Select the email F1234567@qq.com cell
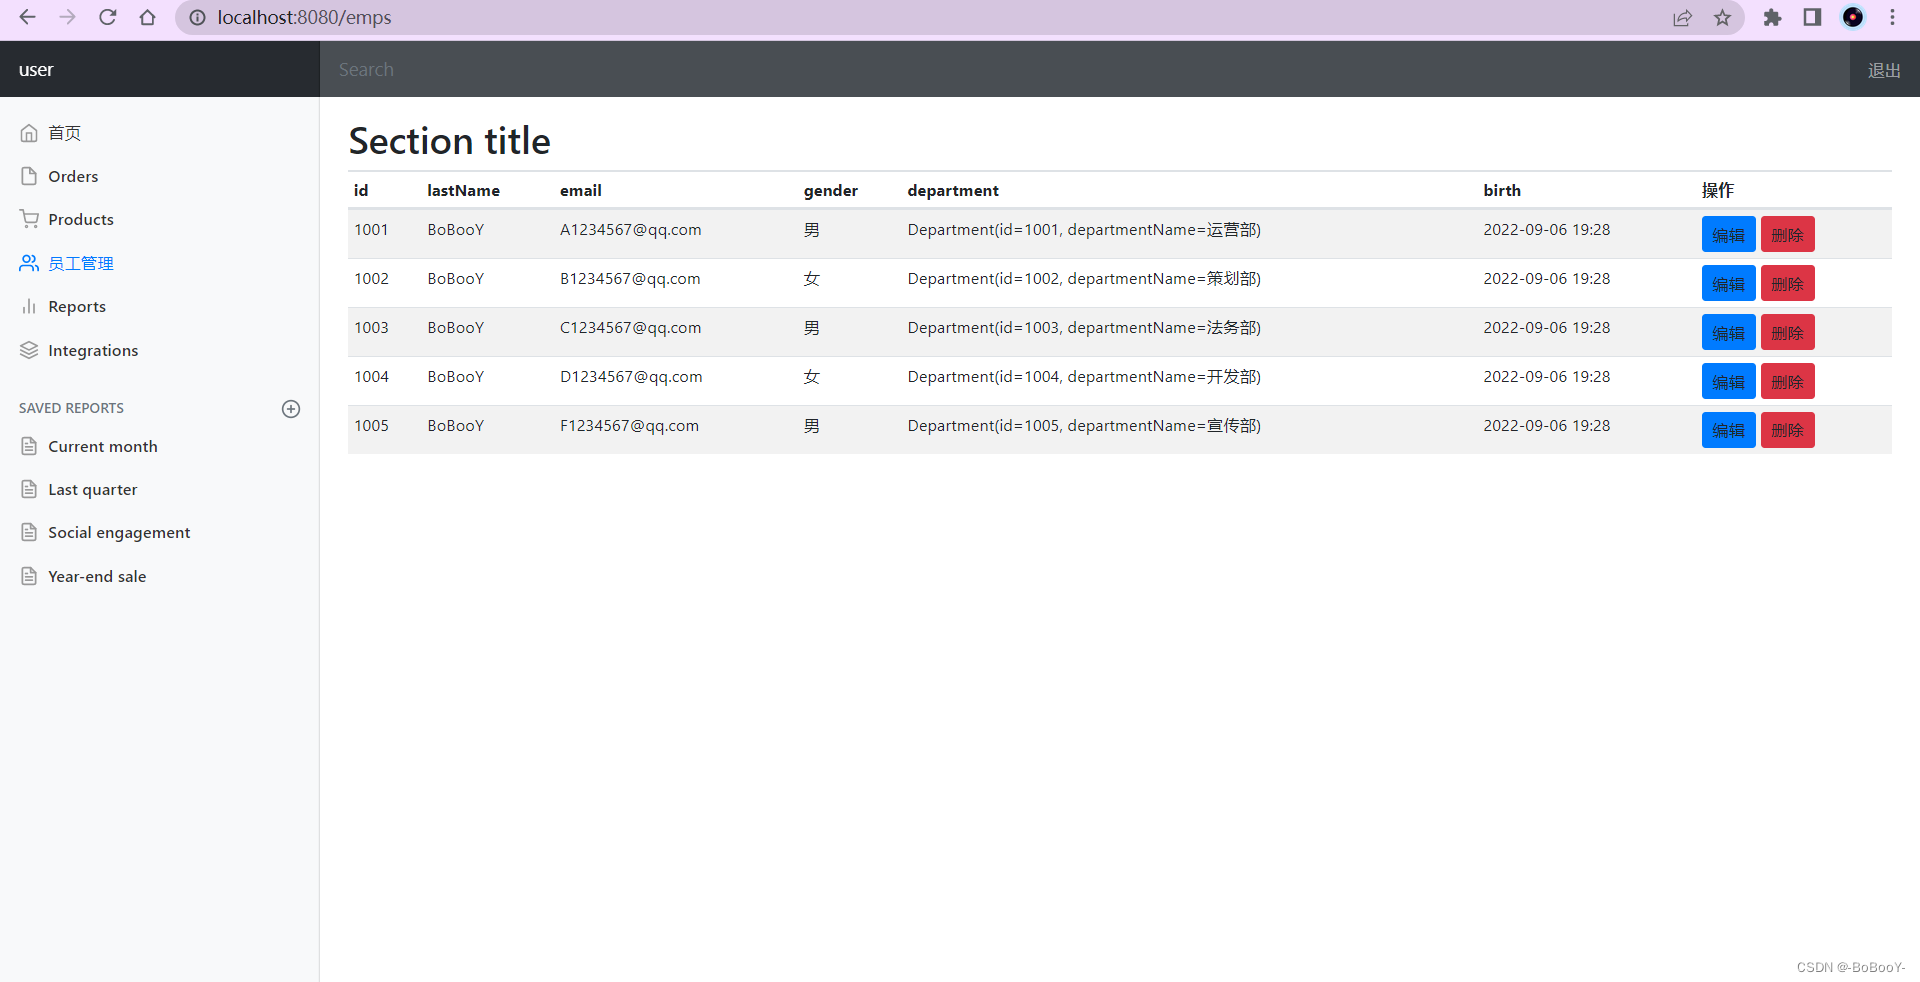The image size is (1920, 982). tap(630, 426)
